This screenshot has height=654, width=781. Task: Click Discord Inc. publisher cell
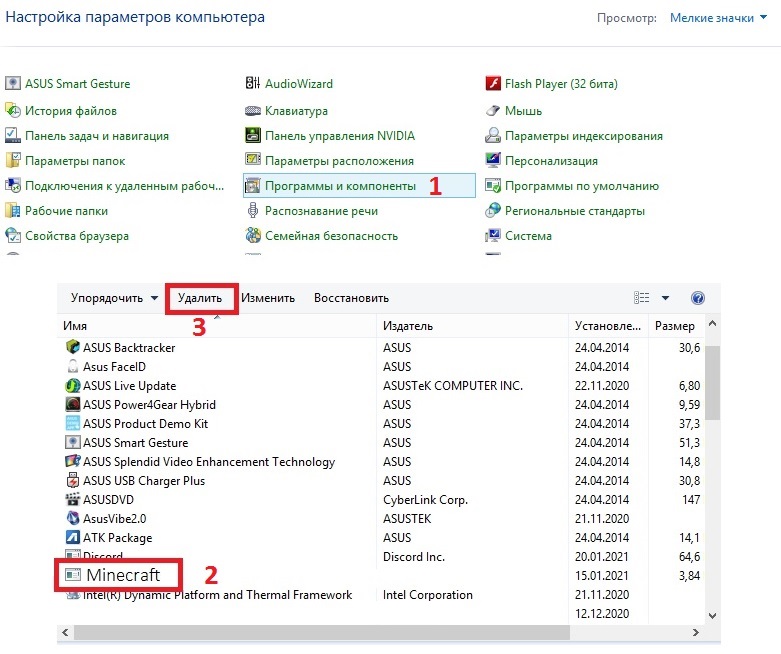(414, 556)
